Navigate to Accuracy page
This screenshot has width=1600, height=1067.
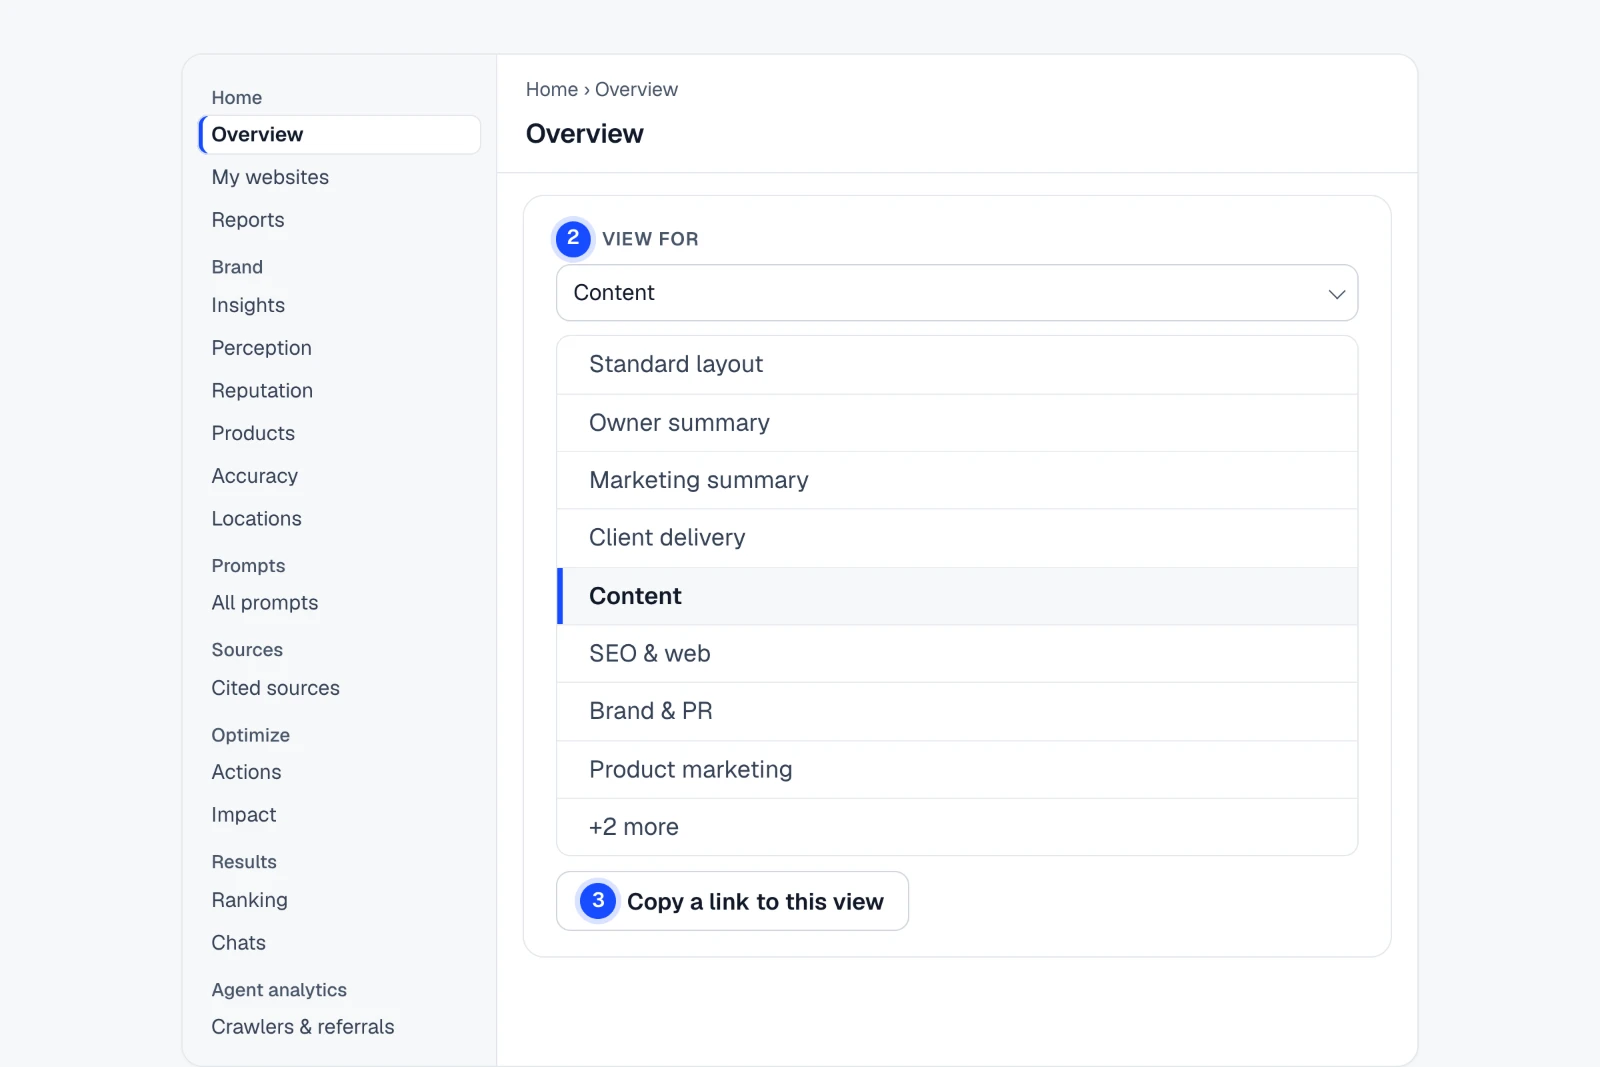pyautogui.click(x=255, y=476)
